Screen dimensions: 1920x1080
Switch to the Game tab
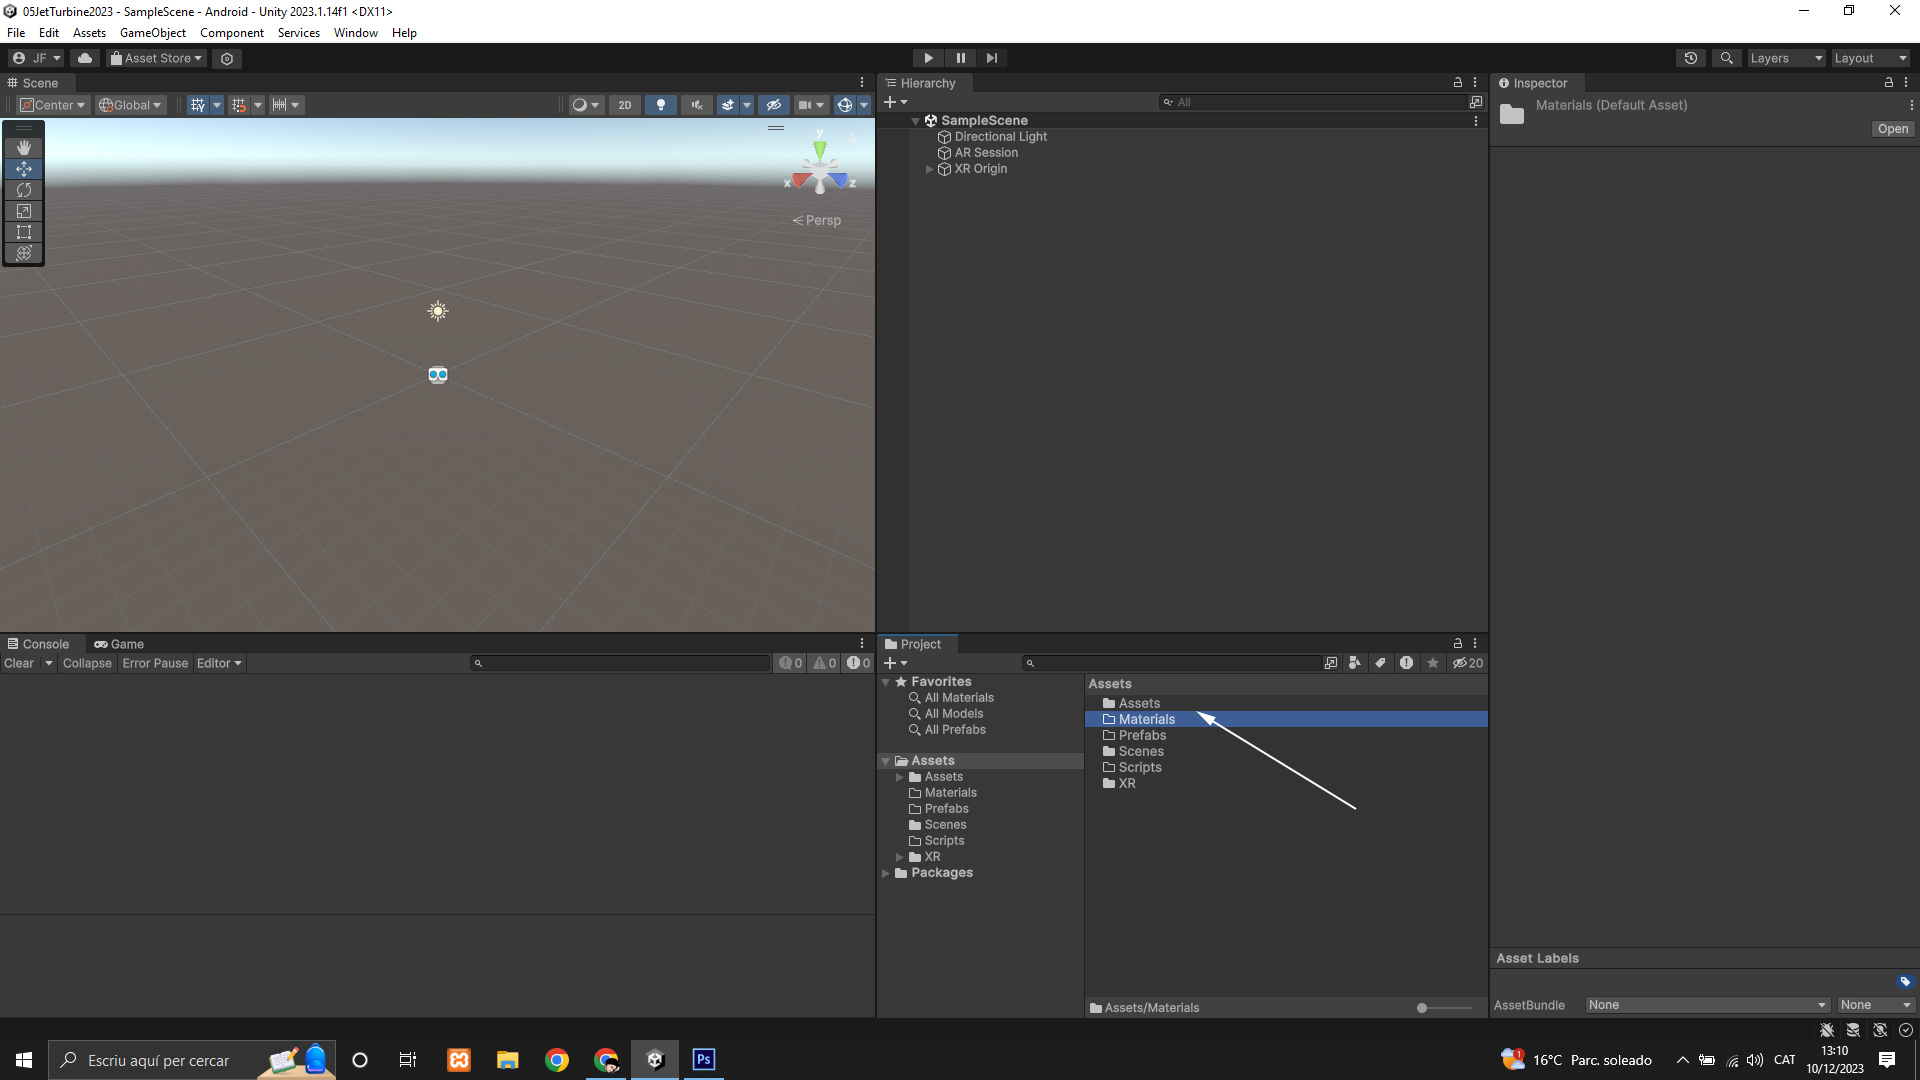pos(119,644)
